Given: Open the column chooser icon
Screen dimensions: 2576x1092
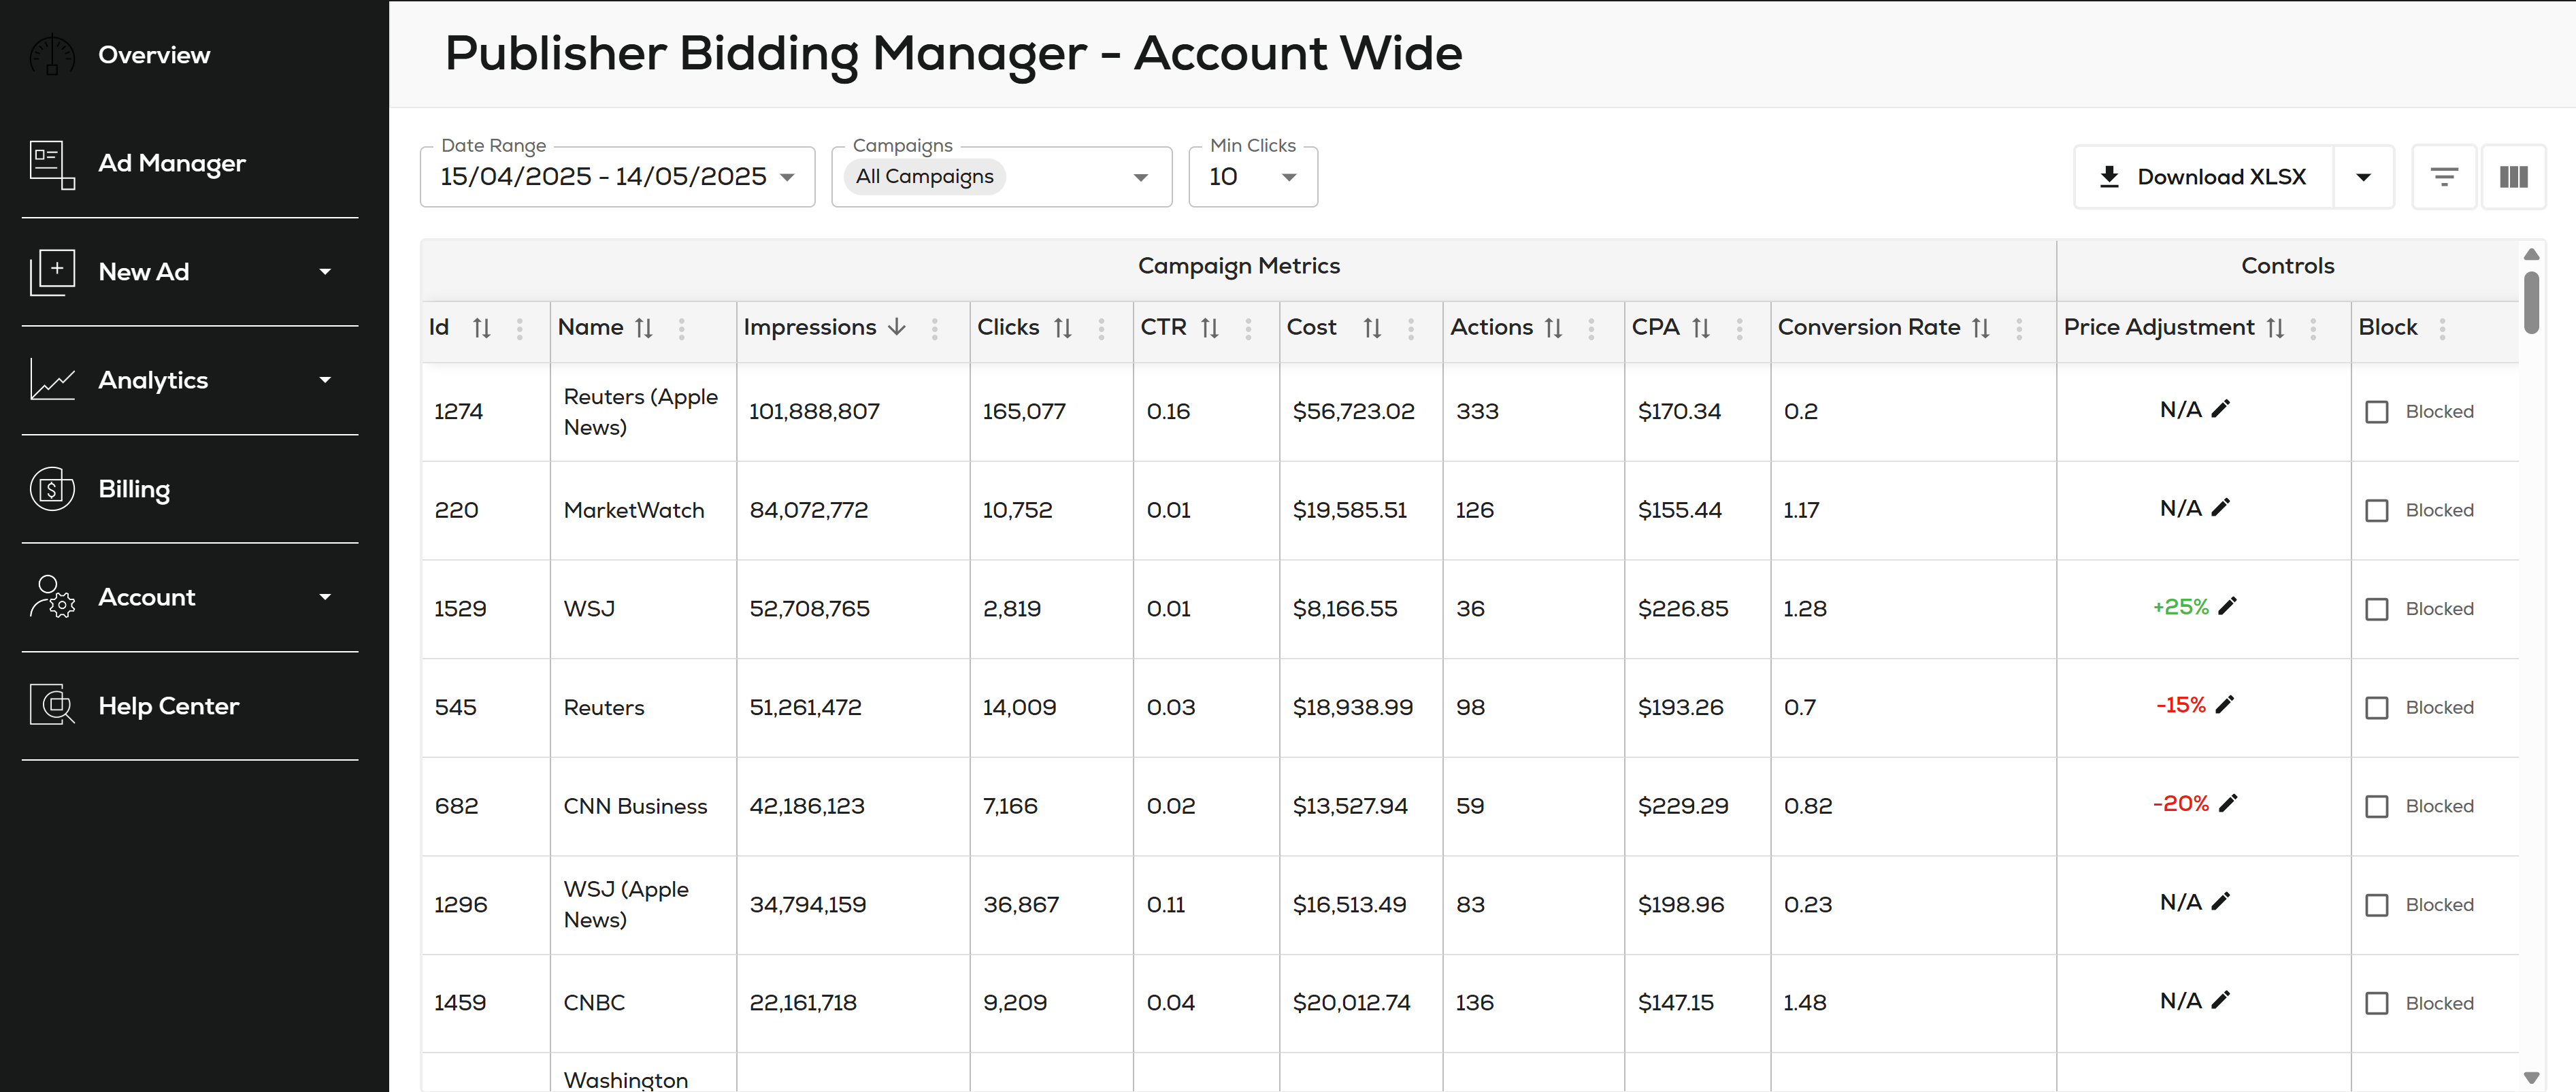Looking at the screenshot, I should (2513, 177).
